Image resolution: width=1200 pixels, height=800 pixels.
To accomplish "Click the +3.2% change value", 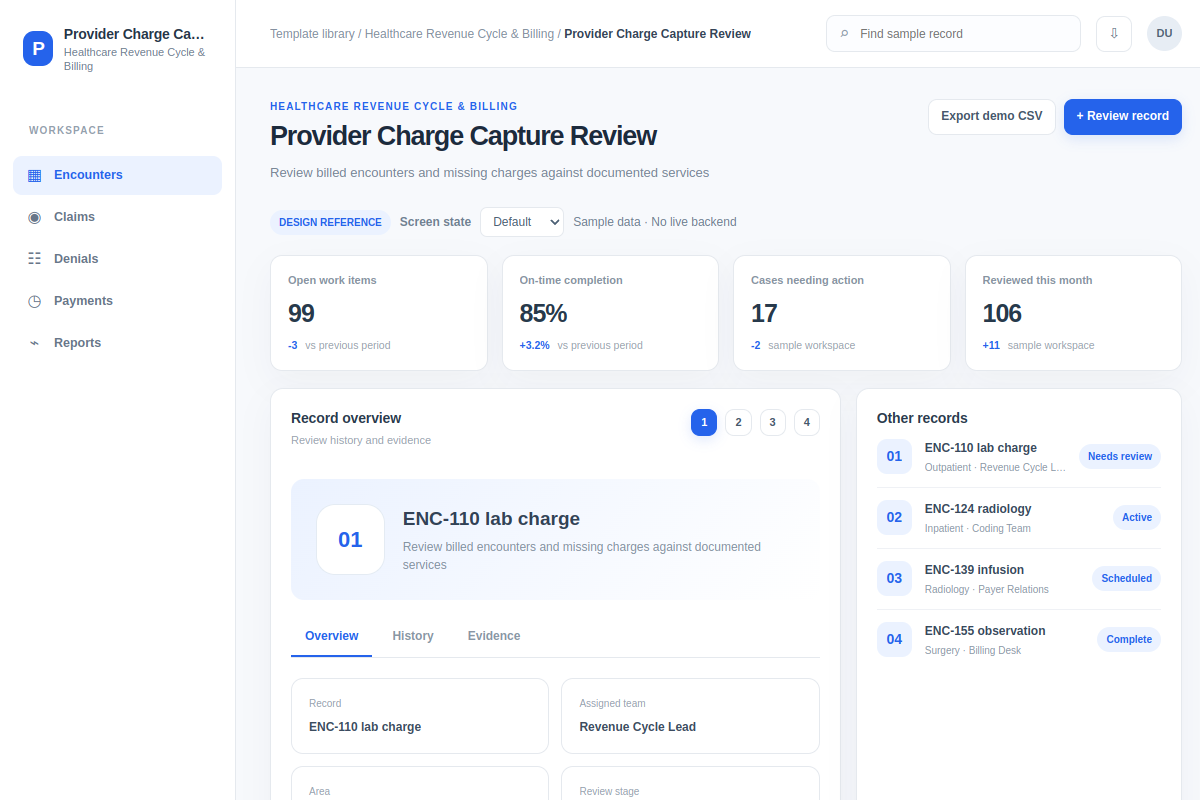I will pyautogui.click(x=534, y=345).
